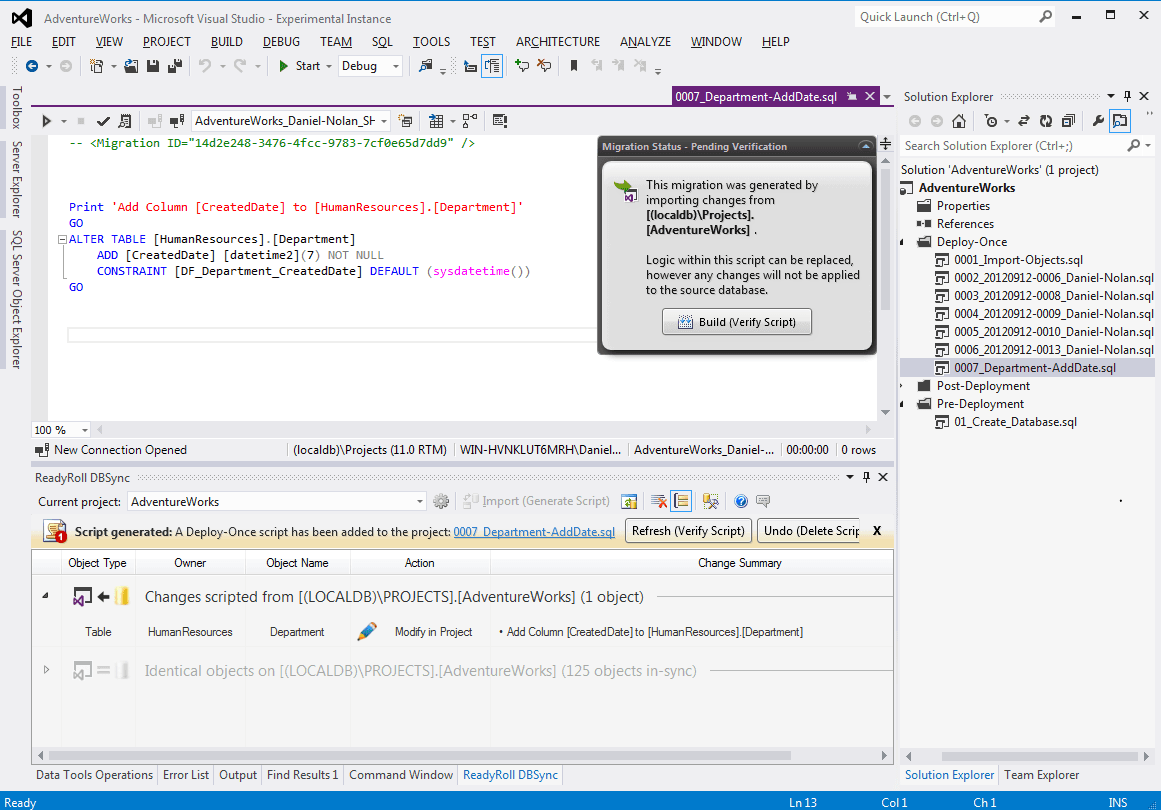The height and width of the screenshot is (810, 1161).
Task: Click the Solution Explorer search magnifier icon
Action: [1134, 146]
